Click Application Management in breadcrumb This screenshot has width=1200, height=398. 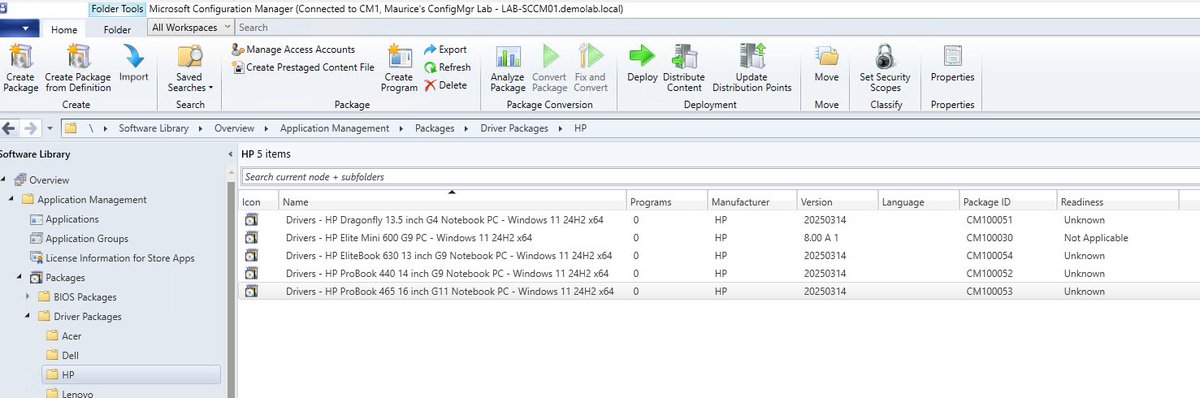(334, 128)
